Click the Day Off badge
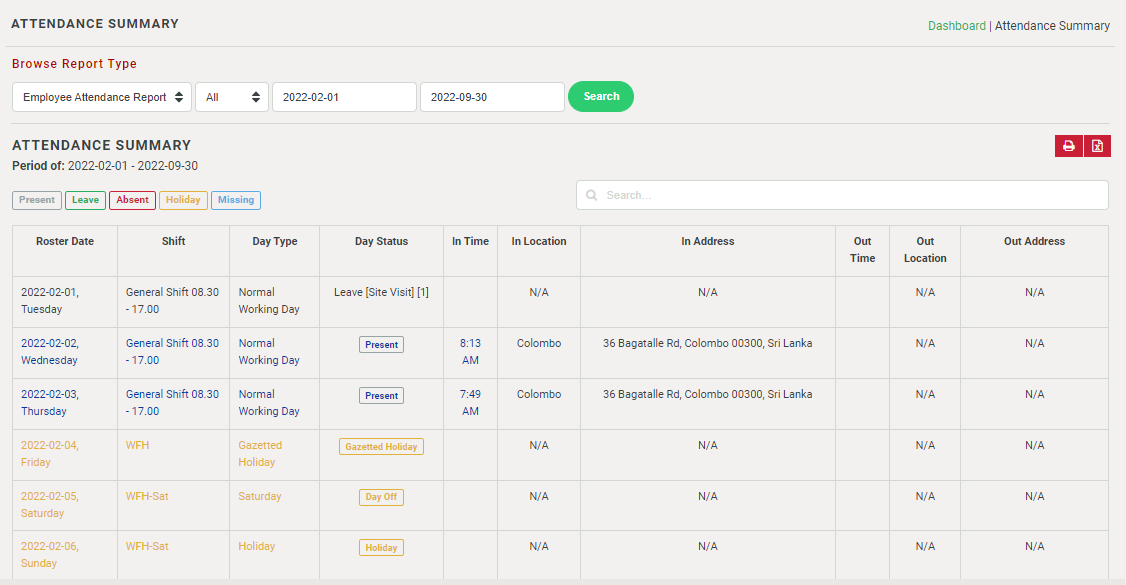Screen dimensions: 1126x585 click(x=381, y=497)
